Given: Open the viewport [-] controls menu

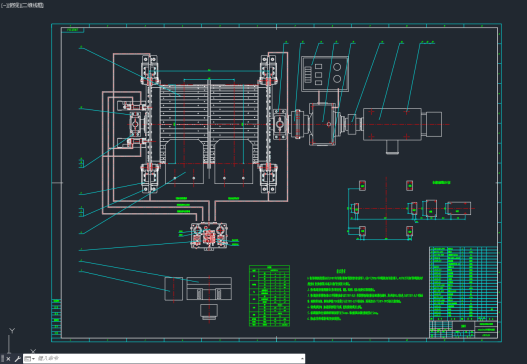Looking at the screenshot, I should click(x=3, y=5).
